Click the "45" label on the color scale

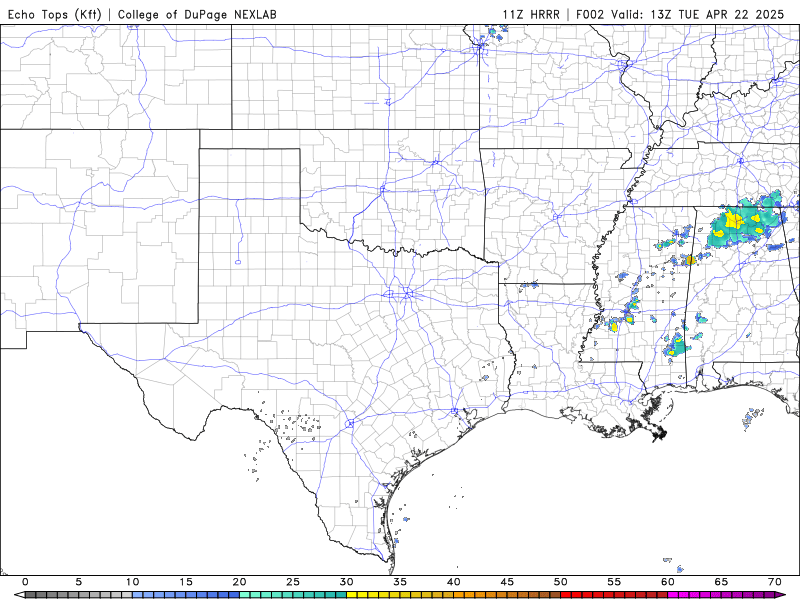(x=507, y=582)
